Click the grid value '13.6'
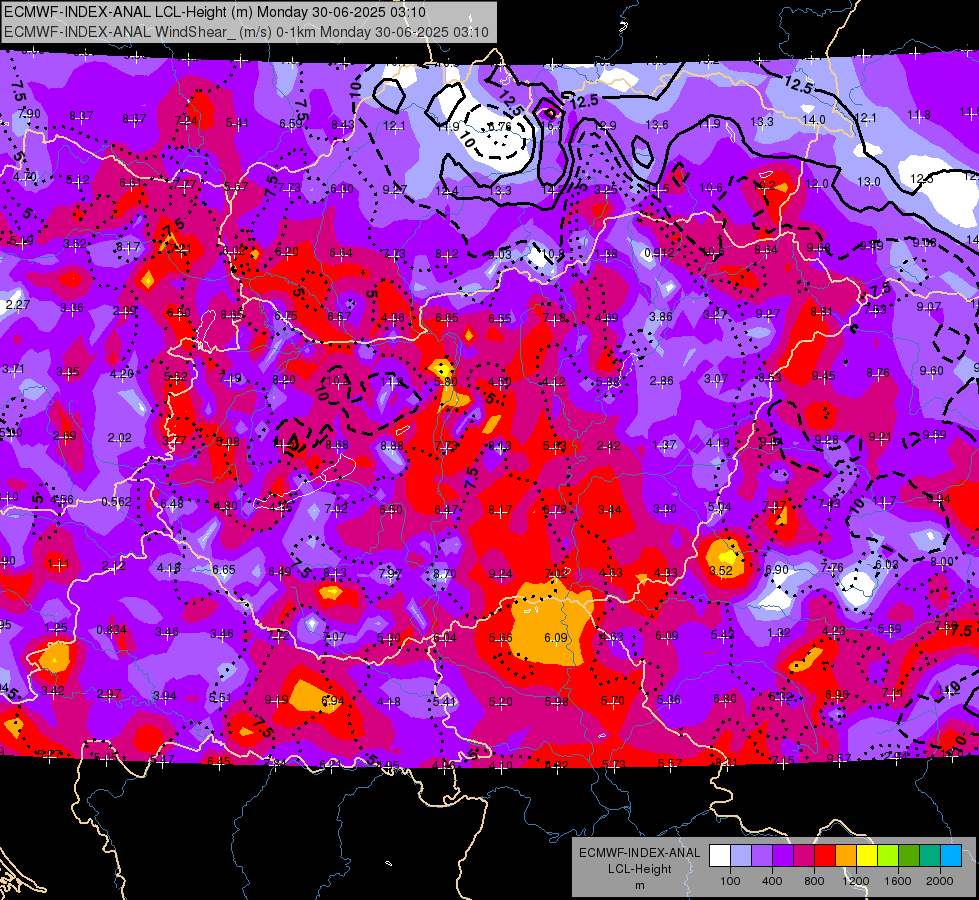Viewport: 979px width, 900px height. tap(657, 125)
